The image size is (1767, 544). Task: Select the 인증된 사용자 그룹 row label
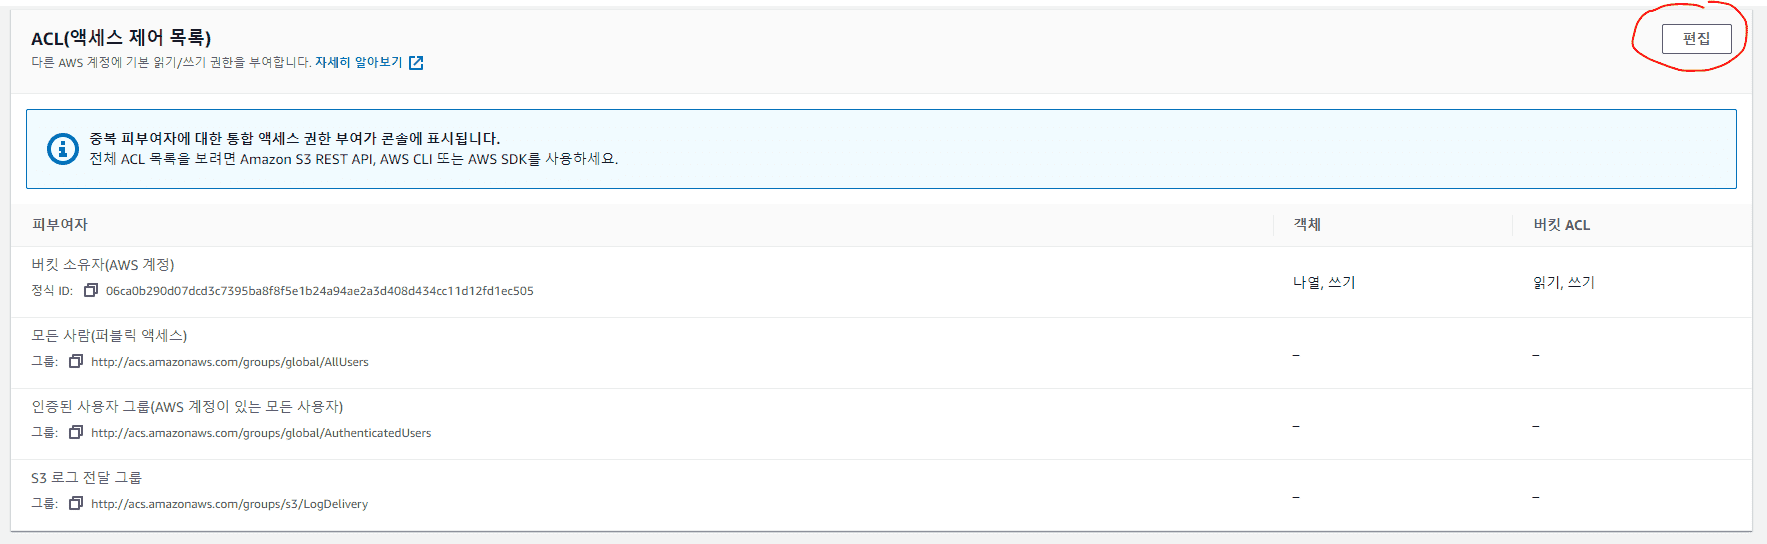click(187, 407)
